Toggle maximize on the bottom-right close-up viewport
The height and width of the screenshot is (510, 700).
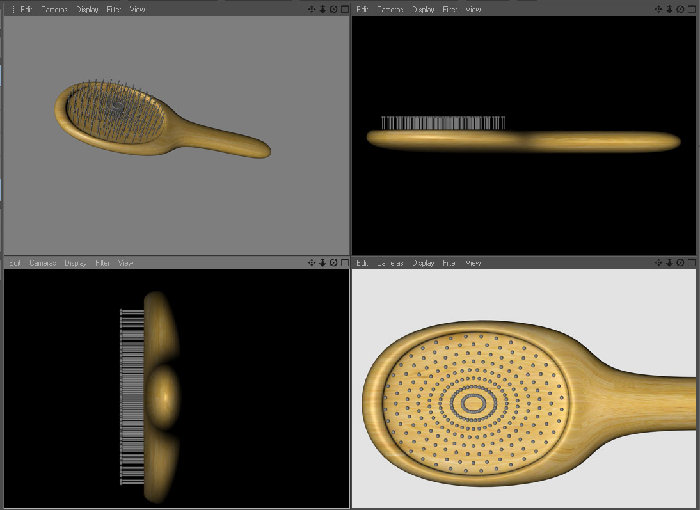point(692,263)
